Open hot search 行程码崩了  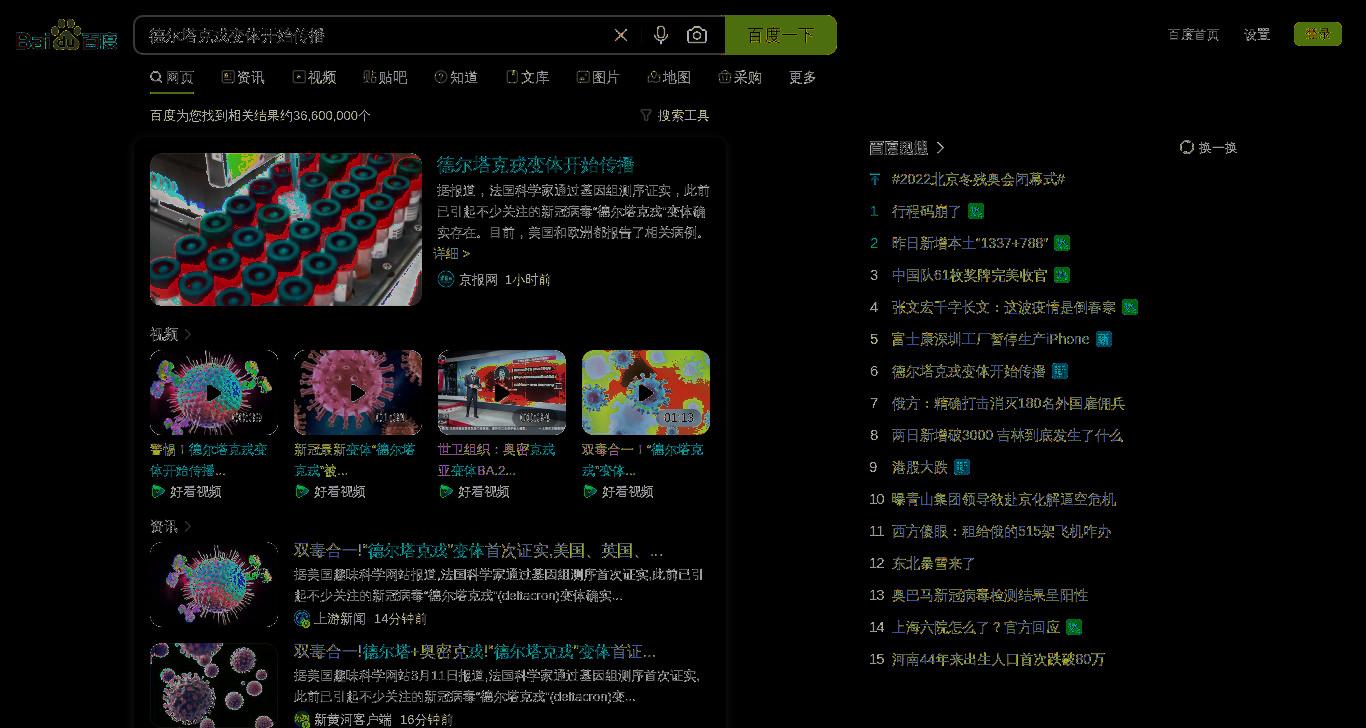click(x=926, y=211)
